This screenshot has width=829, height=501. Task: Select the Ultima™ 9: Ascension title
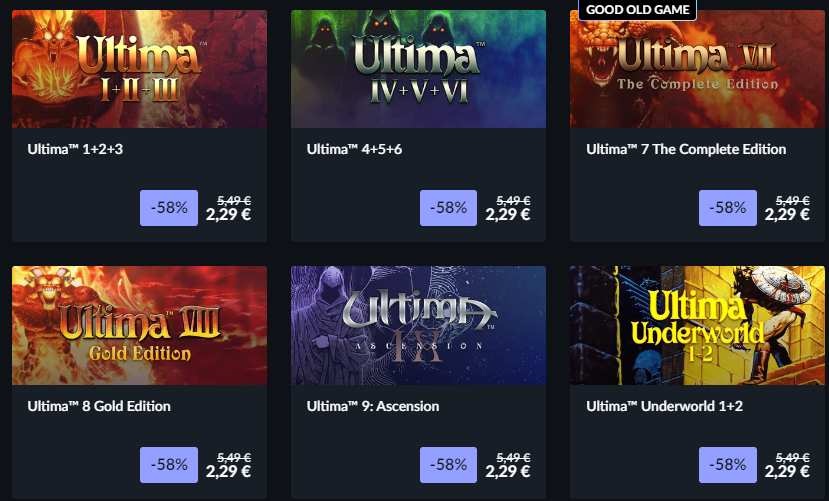pyautogui.click(x=373, y=406)
